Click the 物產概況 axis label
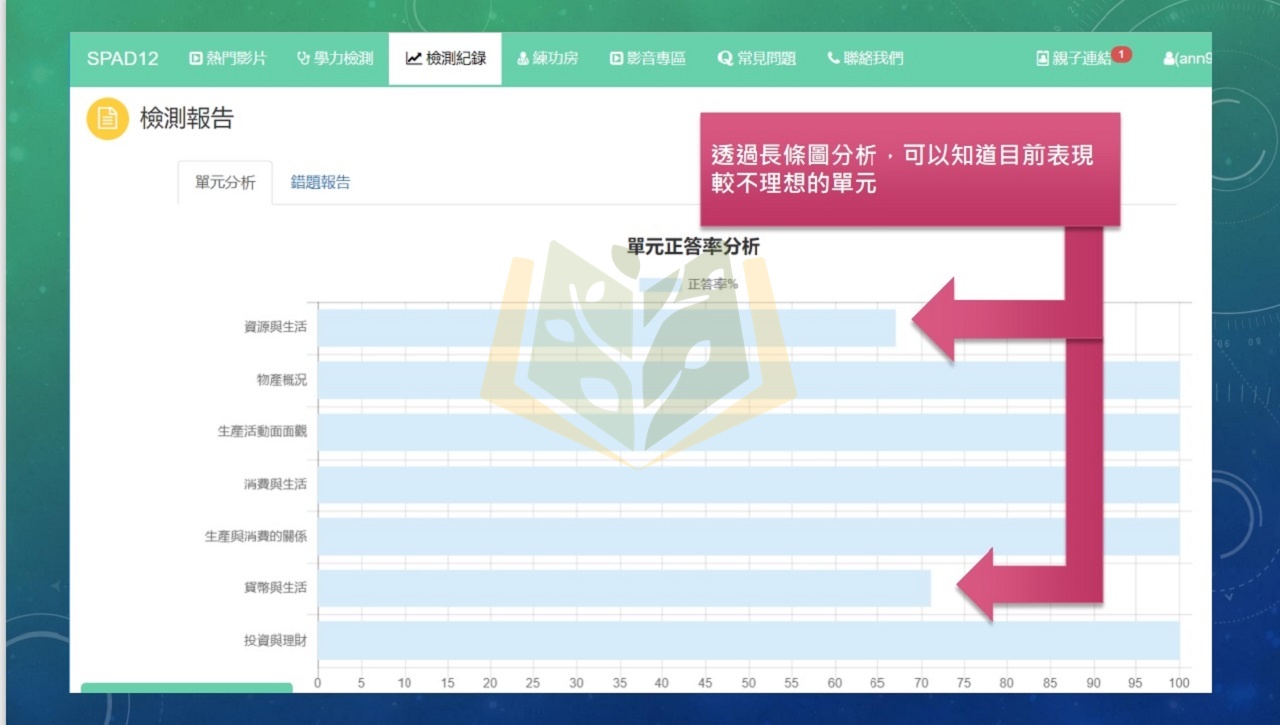This screenshot has width=1280, height=725. (x=281, y=380)
